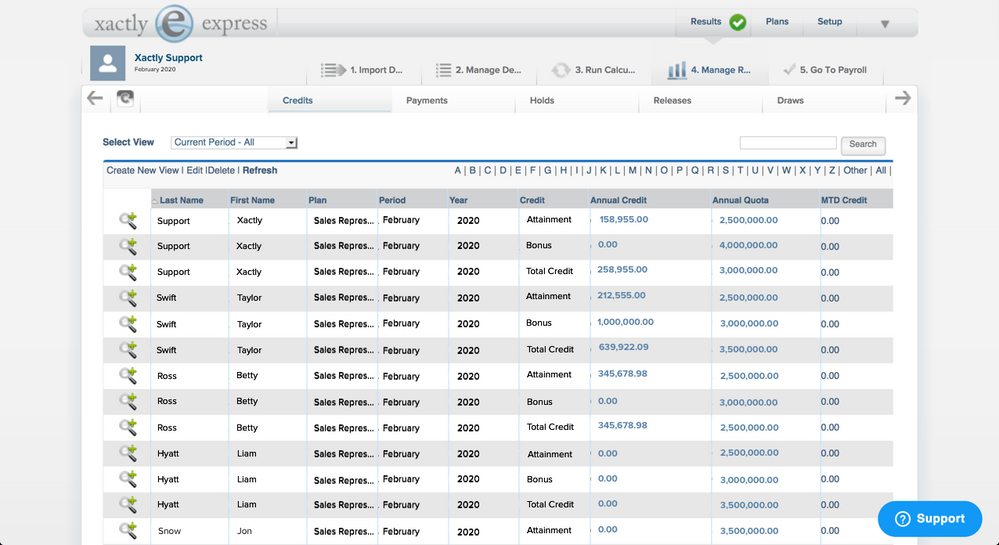Expand the top-right dropdown arrow menu
Viewport: 999px width, 545px height.
coord(885,24)
